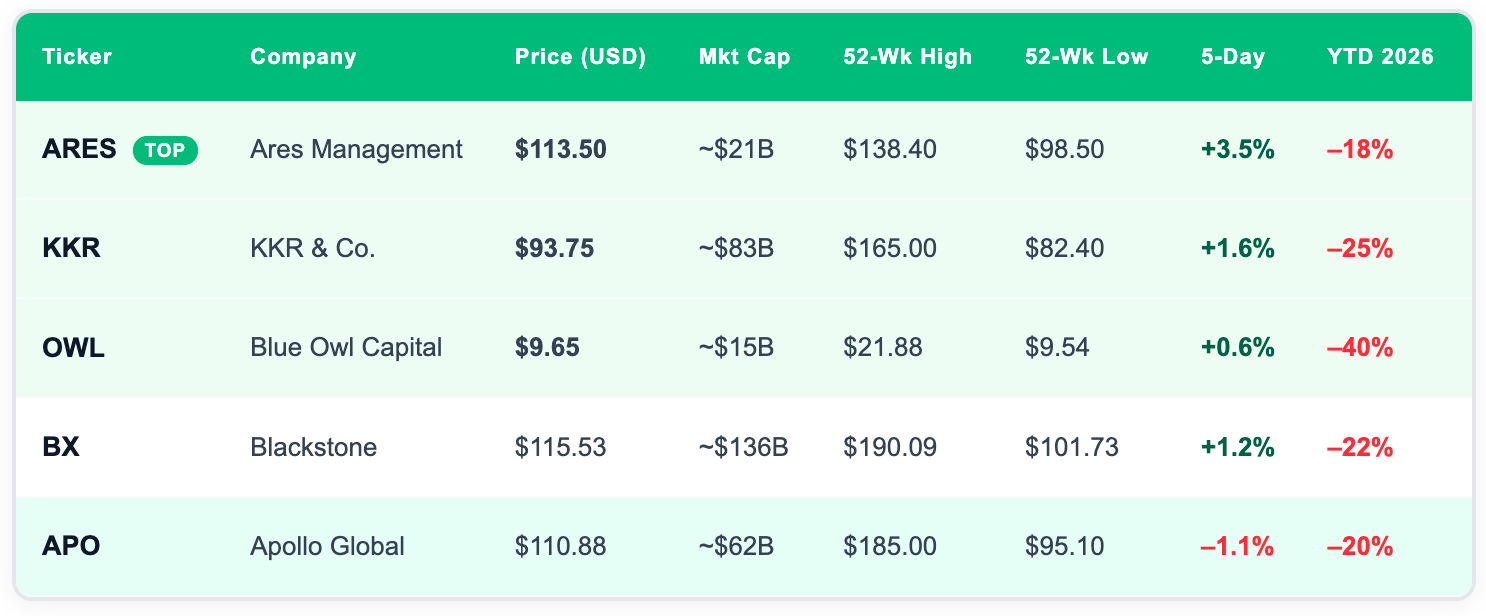Image resolution: width=1486 pixels, height=616 pixels.
Task: Select the ARES ticker symbol
Action: pos(79,150)
